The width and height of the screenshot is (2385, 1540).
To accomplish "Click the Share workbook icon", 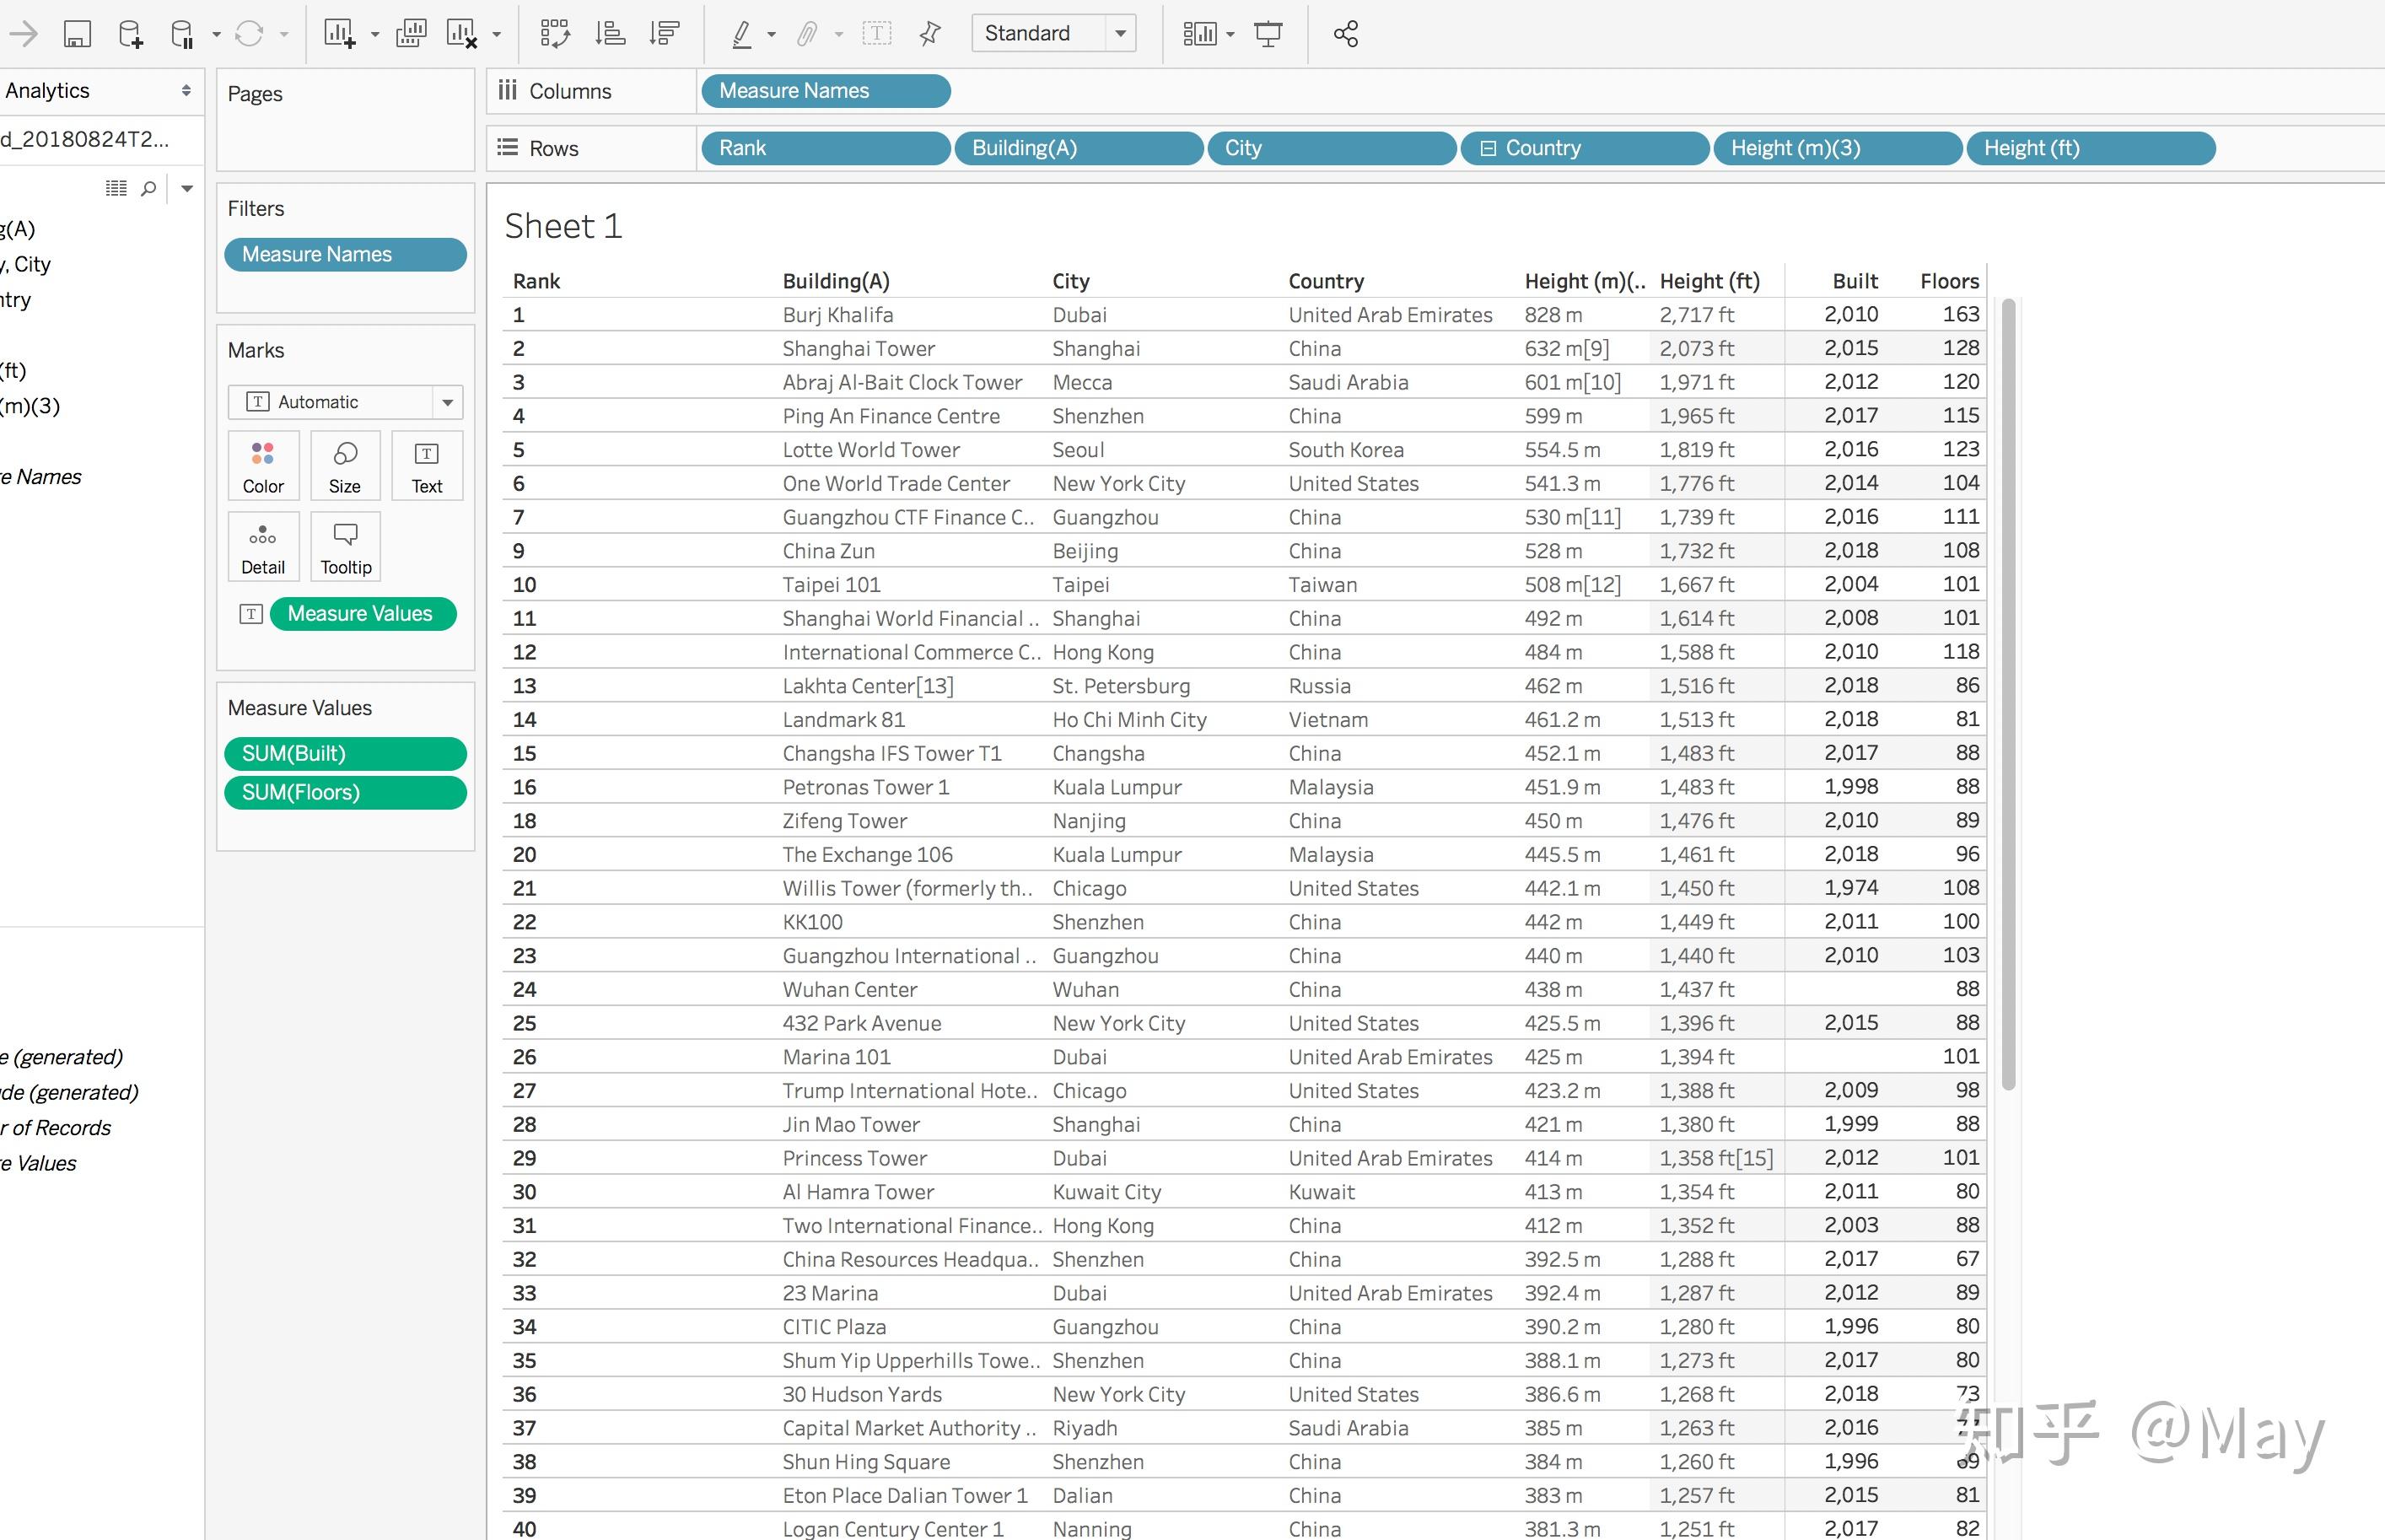I will [x=1345, y=34].
